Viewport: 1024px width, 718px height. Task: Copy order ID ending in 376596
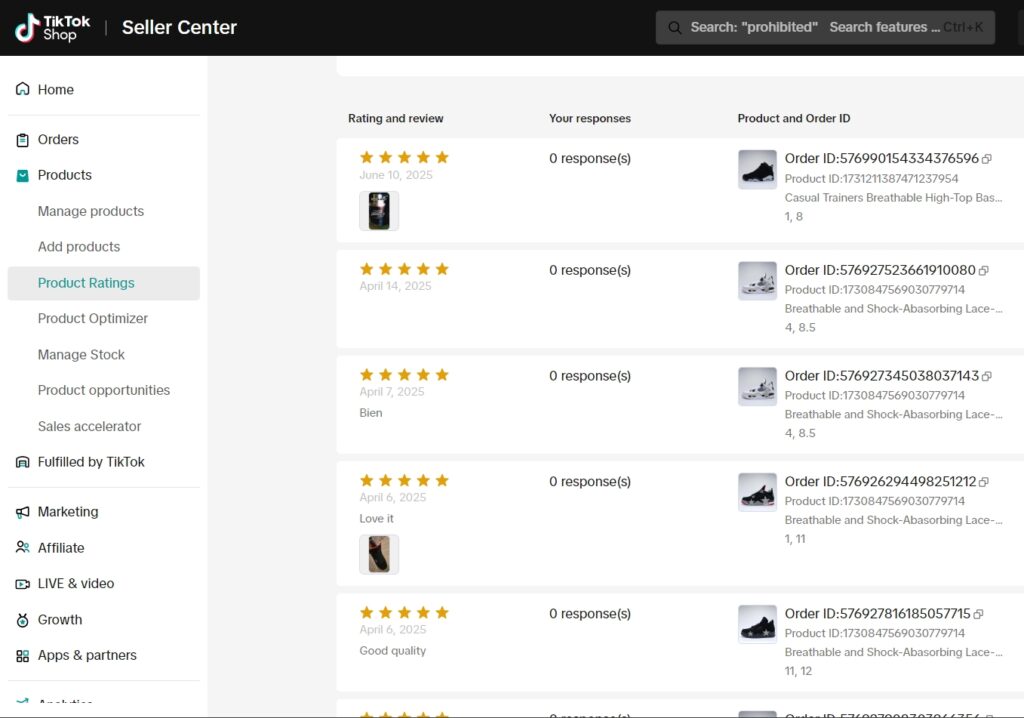tap(987, 159)
